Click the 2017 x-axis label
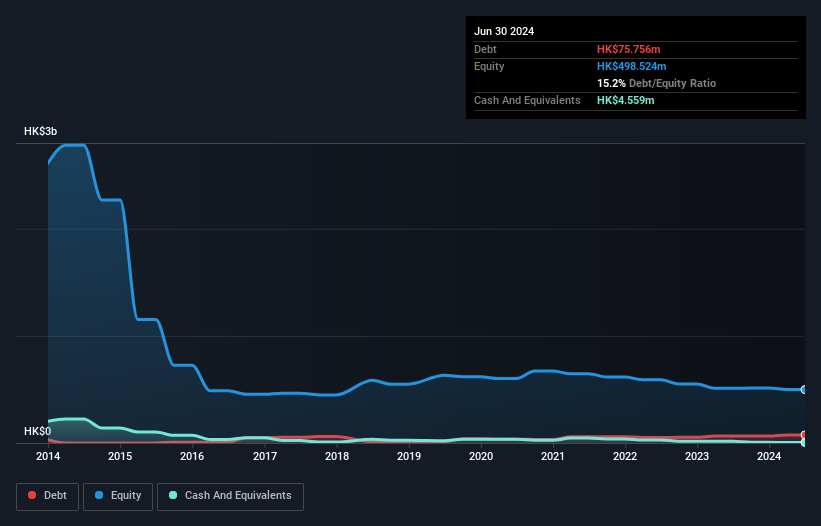821x526 pixels. (265, 456)
